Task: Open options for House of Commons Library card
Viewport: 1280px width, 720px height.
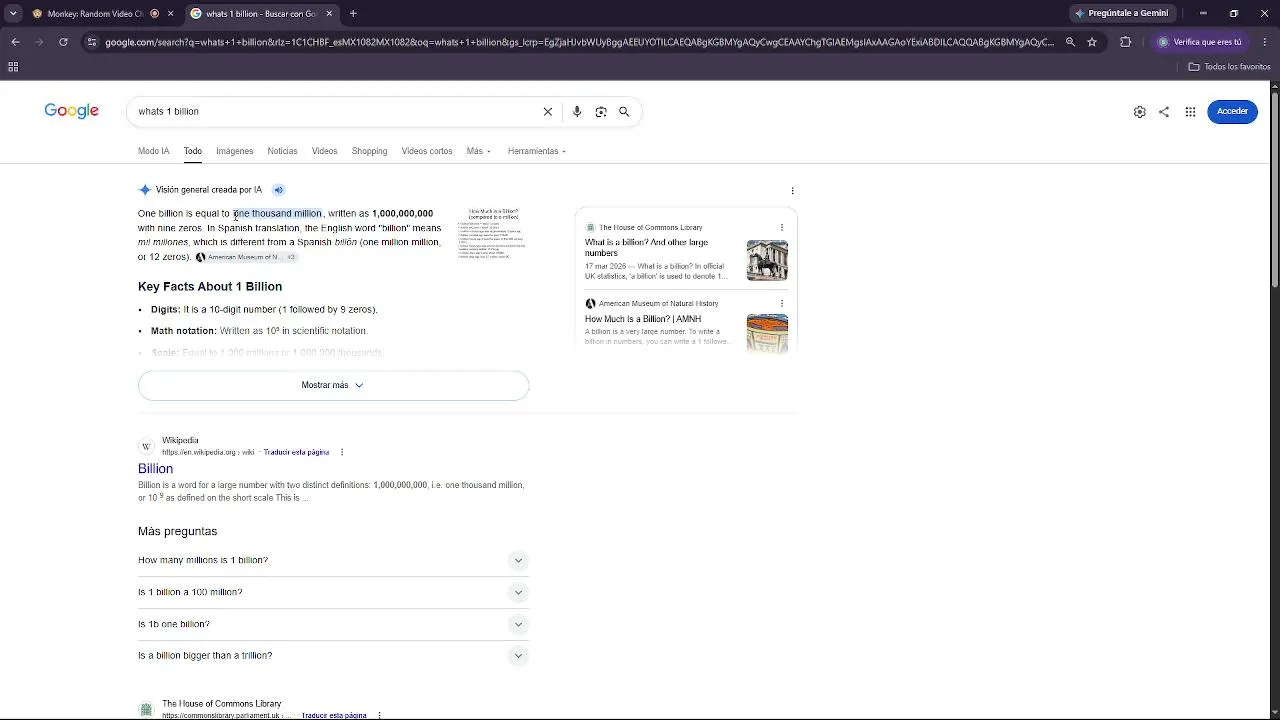Action: (782, 228)
